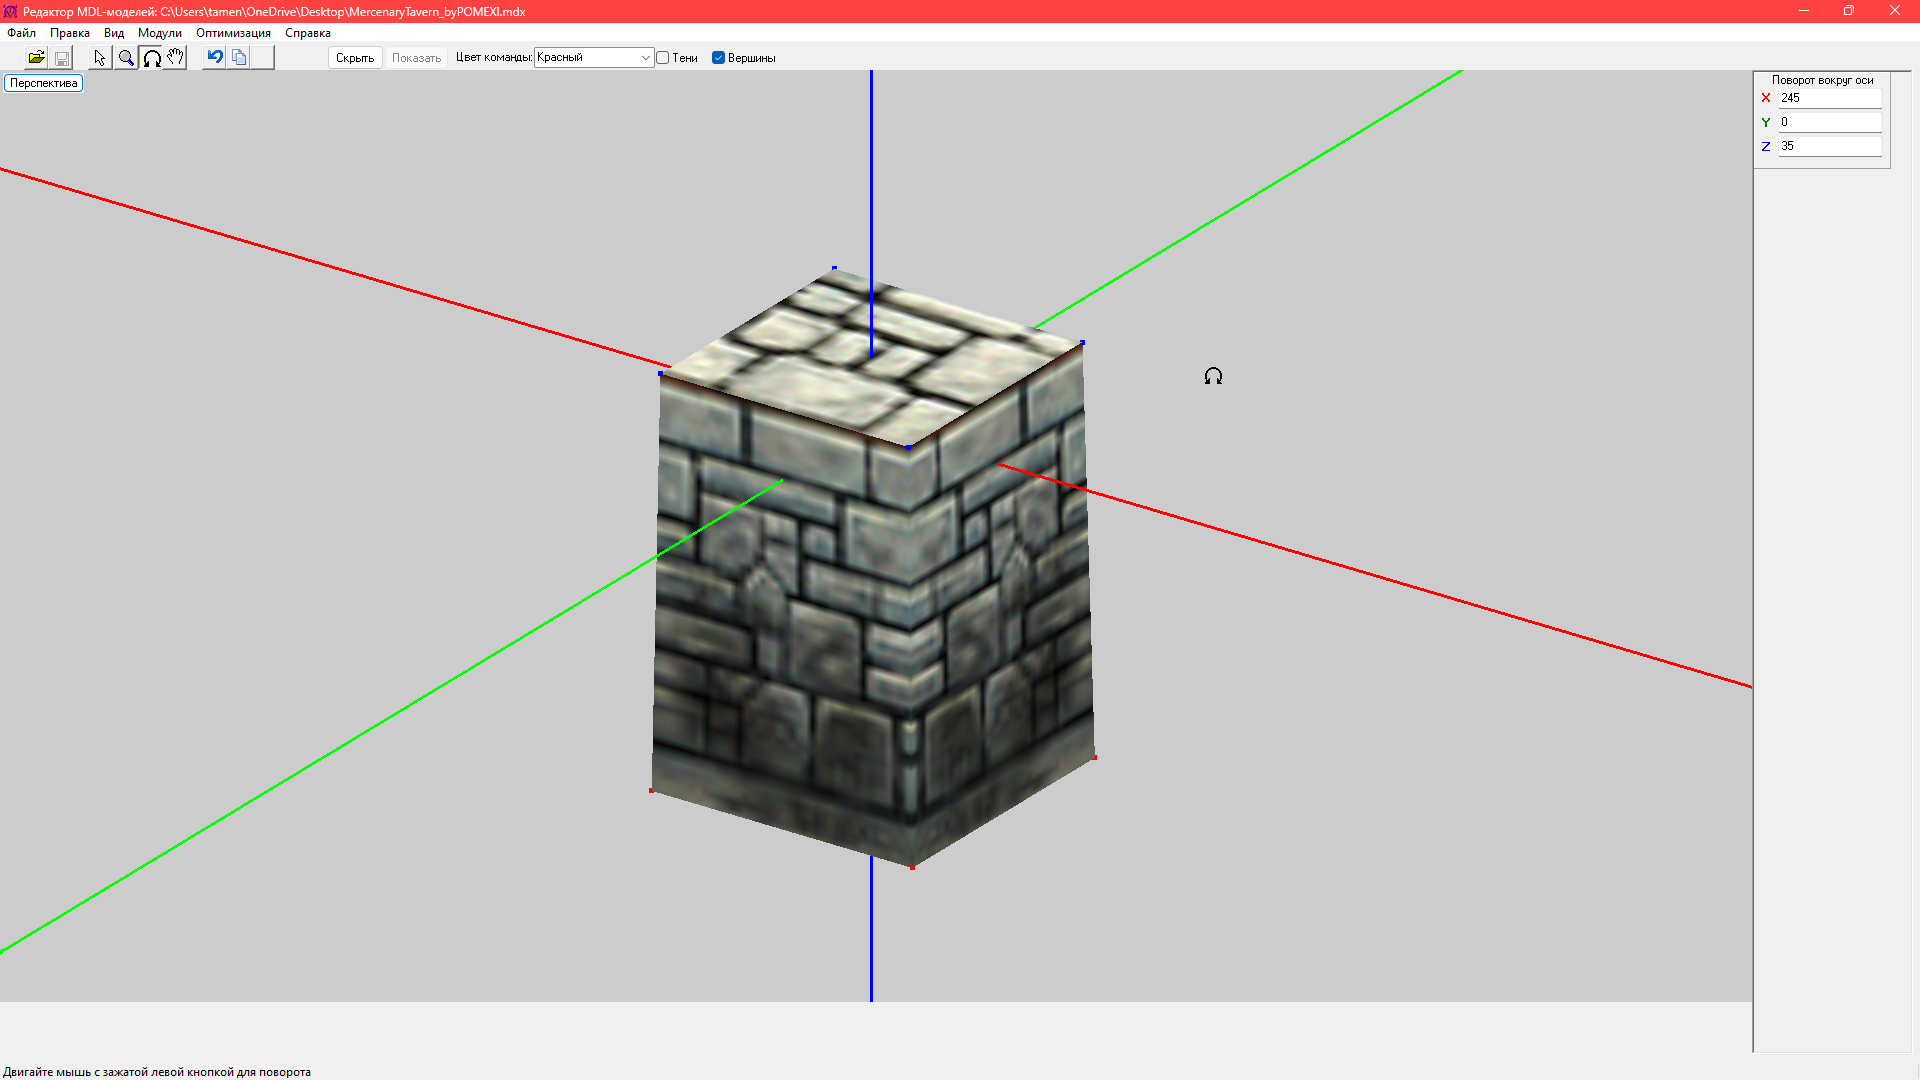Select the magnifier zoom tool

click(126, 58)
